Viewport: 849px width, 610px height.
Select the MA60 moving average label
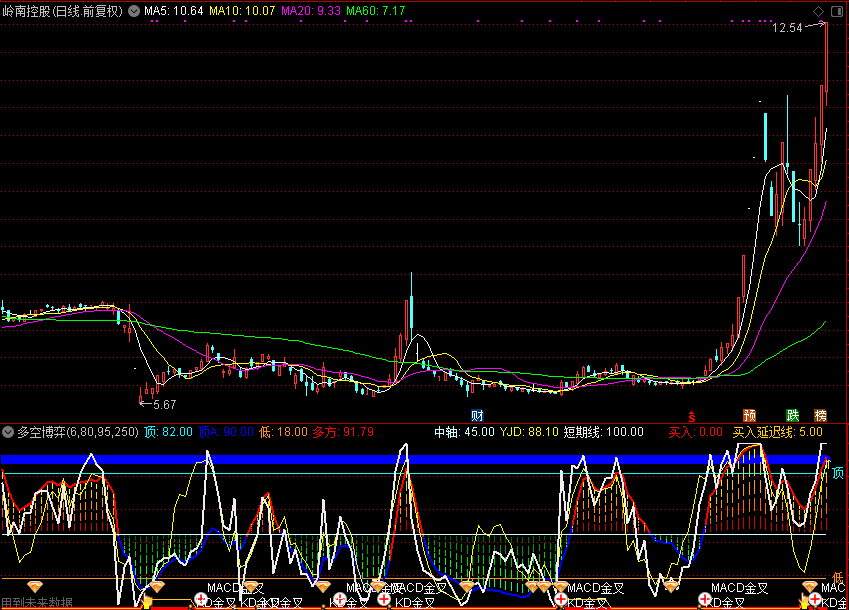376,11
